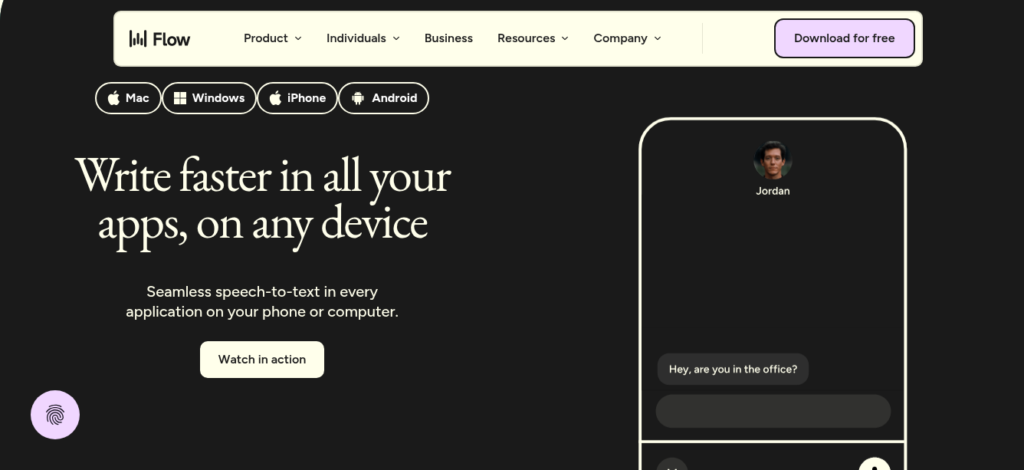Click the Watch in action button
Screen dimensions: 1024x470
click(262, 359)
